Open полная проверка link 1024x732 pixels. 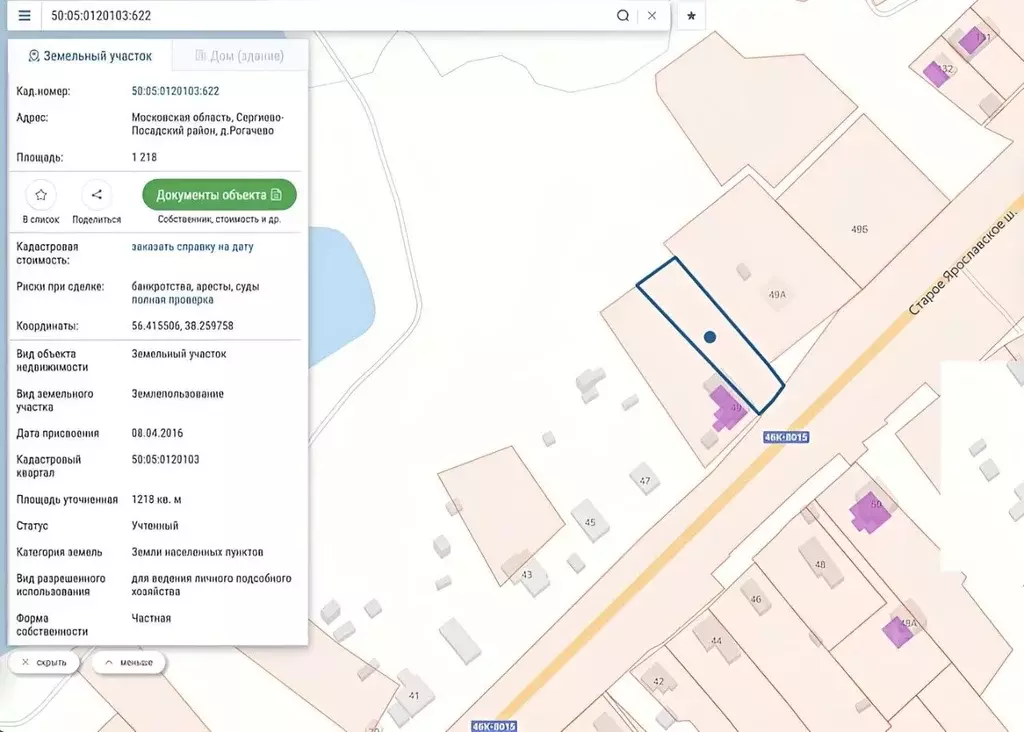click(x=172, y=299)
